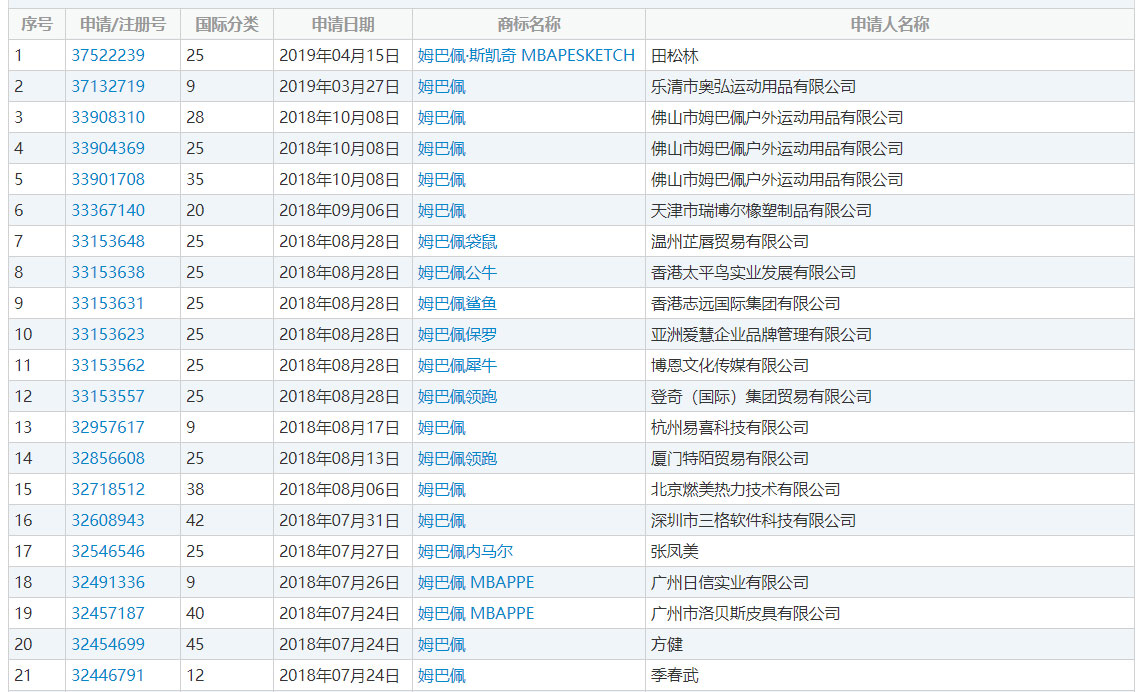Open registration number 37522239
1141x692 pixels.
point(108,55)
